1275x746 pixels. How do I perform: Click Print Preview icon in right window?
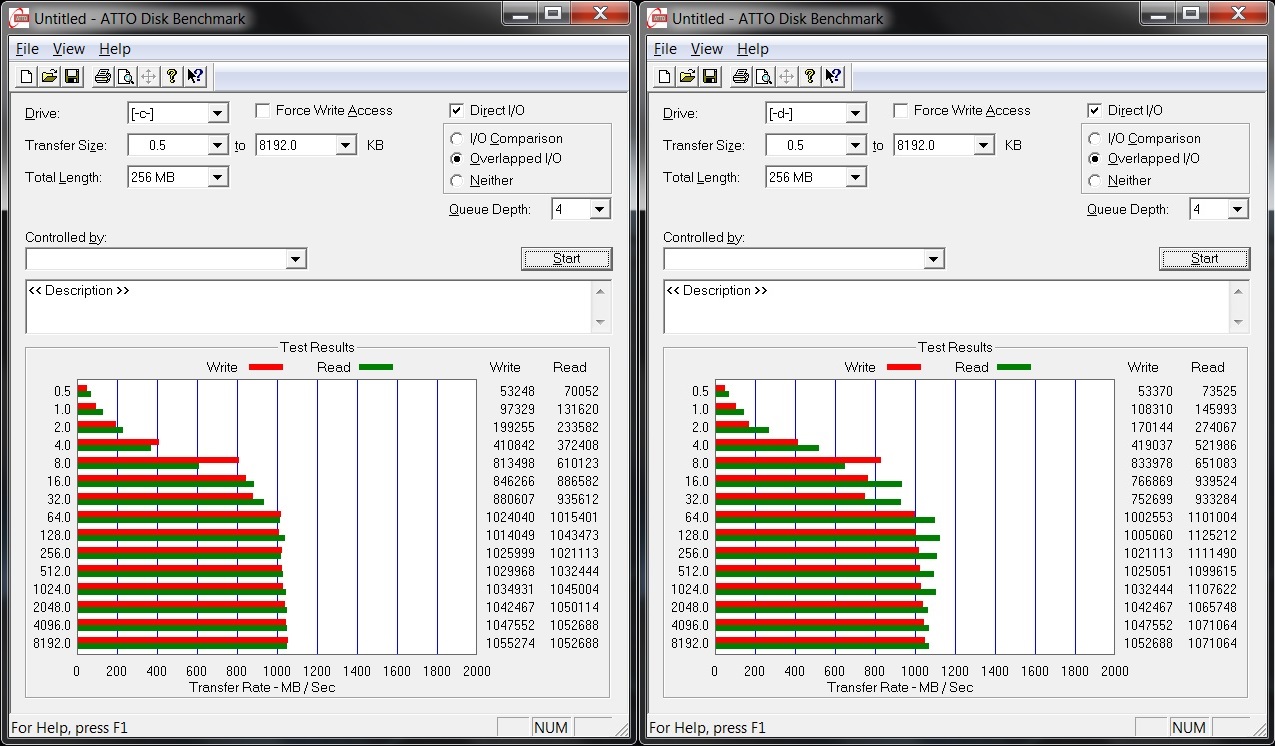click(763, 76)
